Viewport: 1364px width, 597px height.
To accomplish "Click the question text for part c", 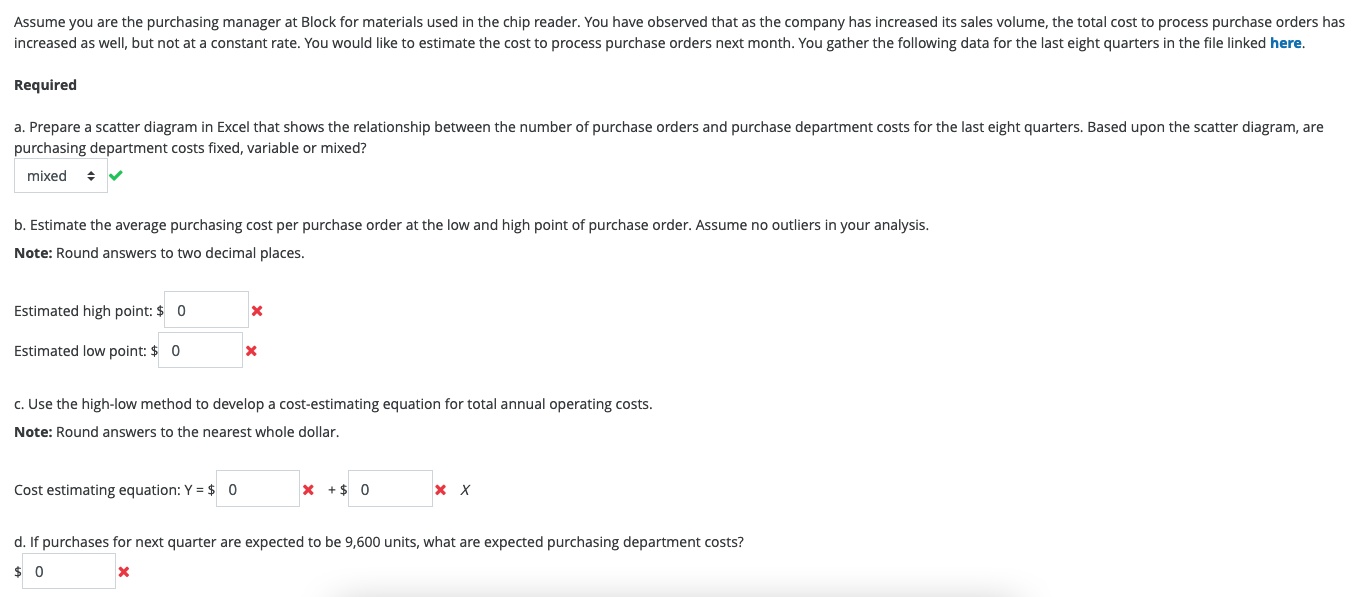I will click(x=333, y=403).
